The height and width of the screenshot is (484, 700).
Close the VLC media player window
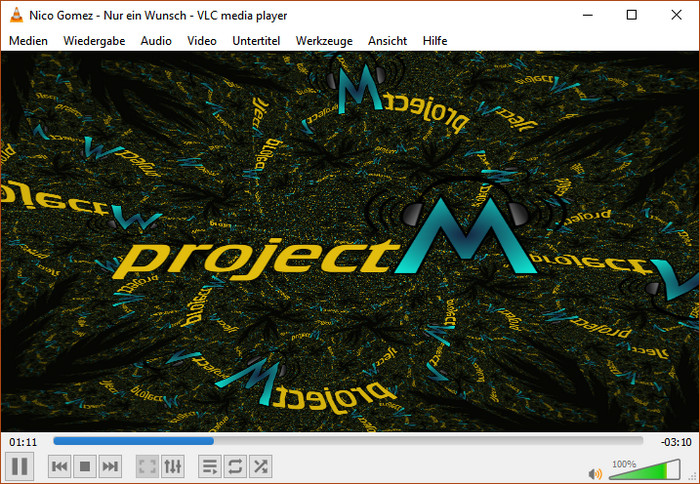pyautogui.click(x=676, y=15)
